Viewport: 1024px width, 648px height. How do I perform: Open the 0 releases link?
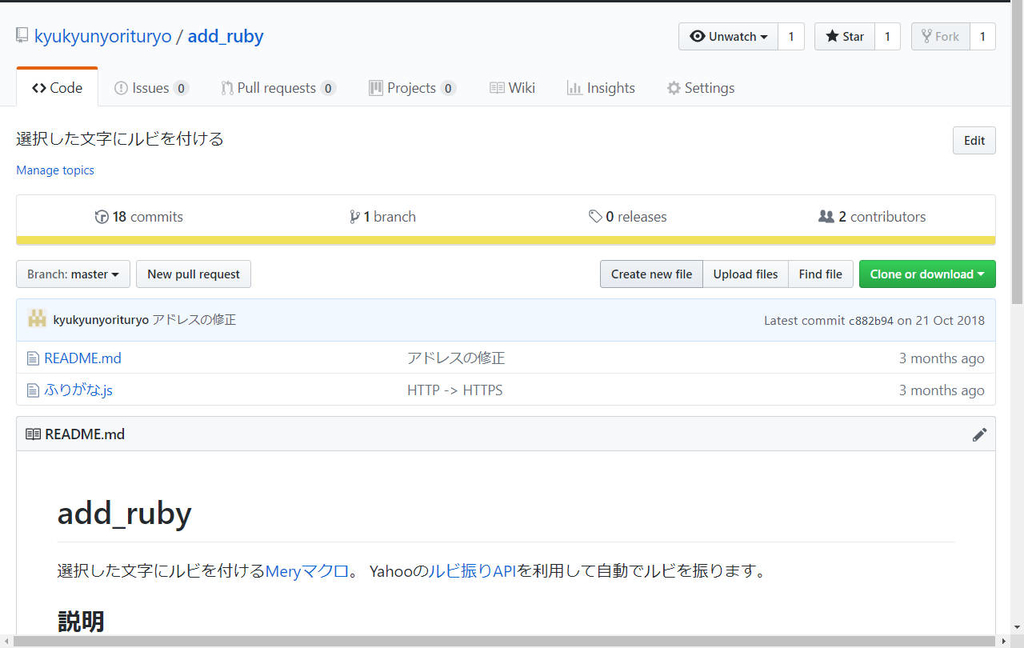click(628, 217)
